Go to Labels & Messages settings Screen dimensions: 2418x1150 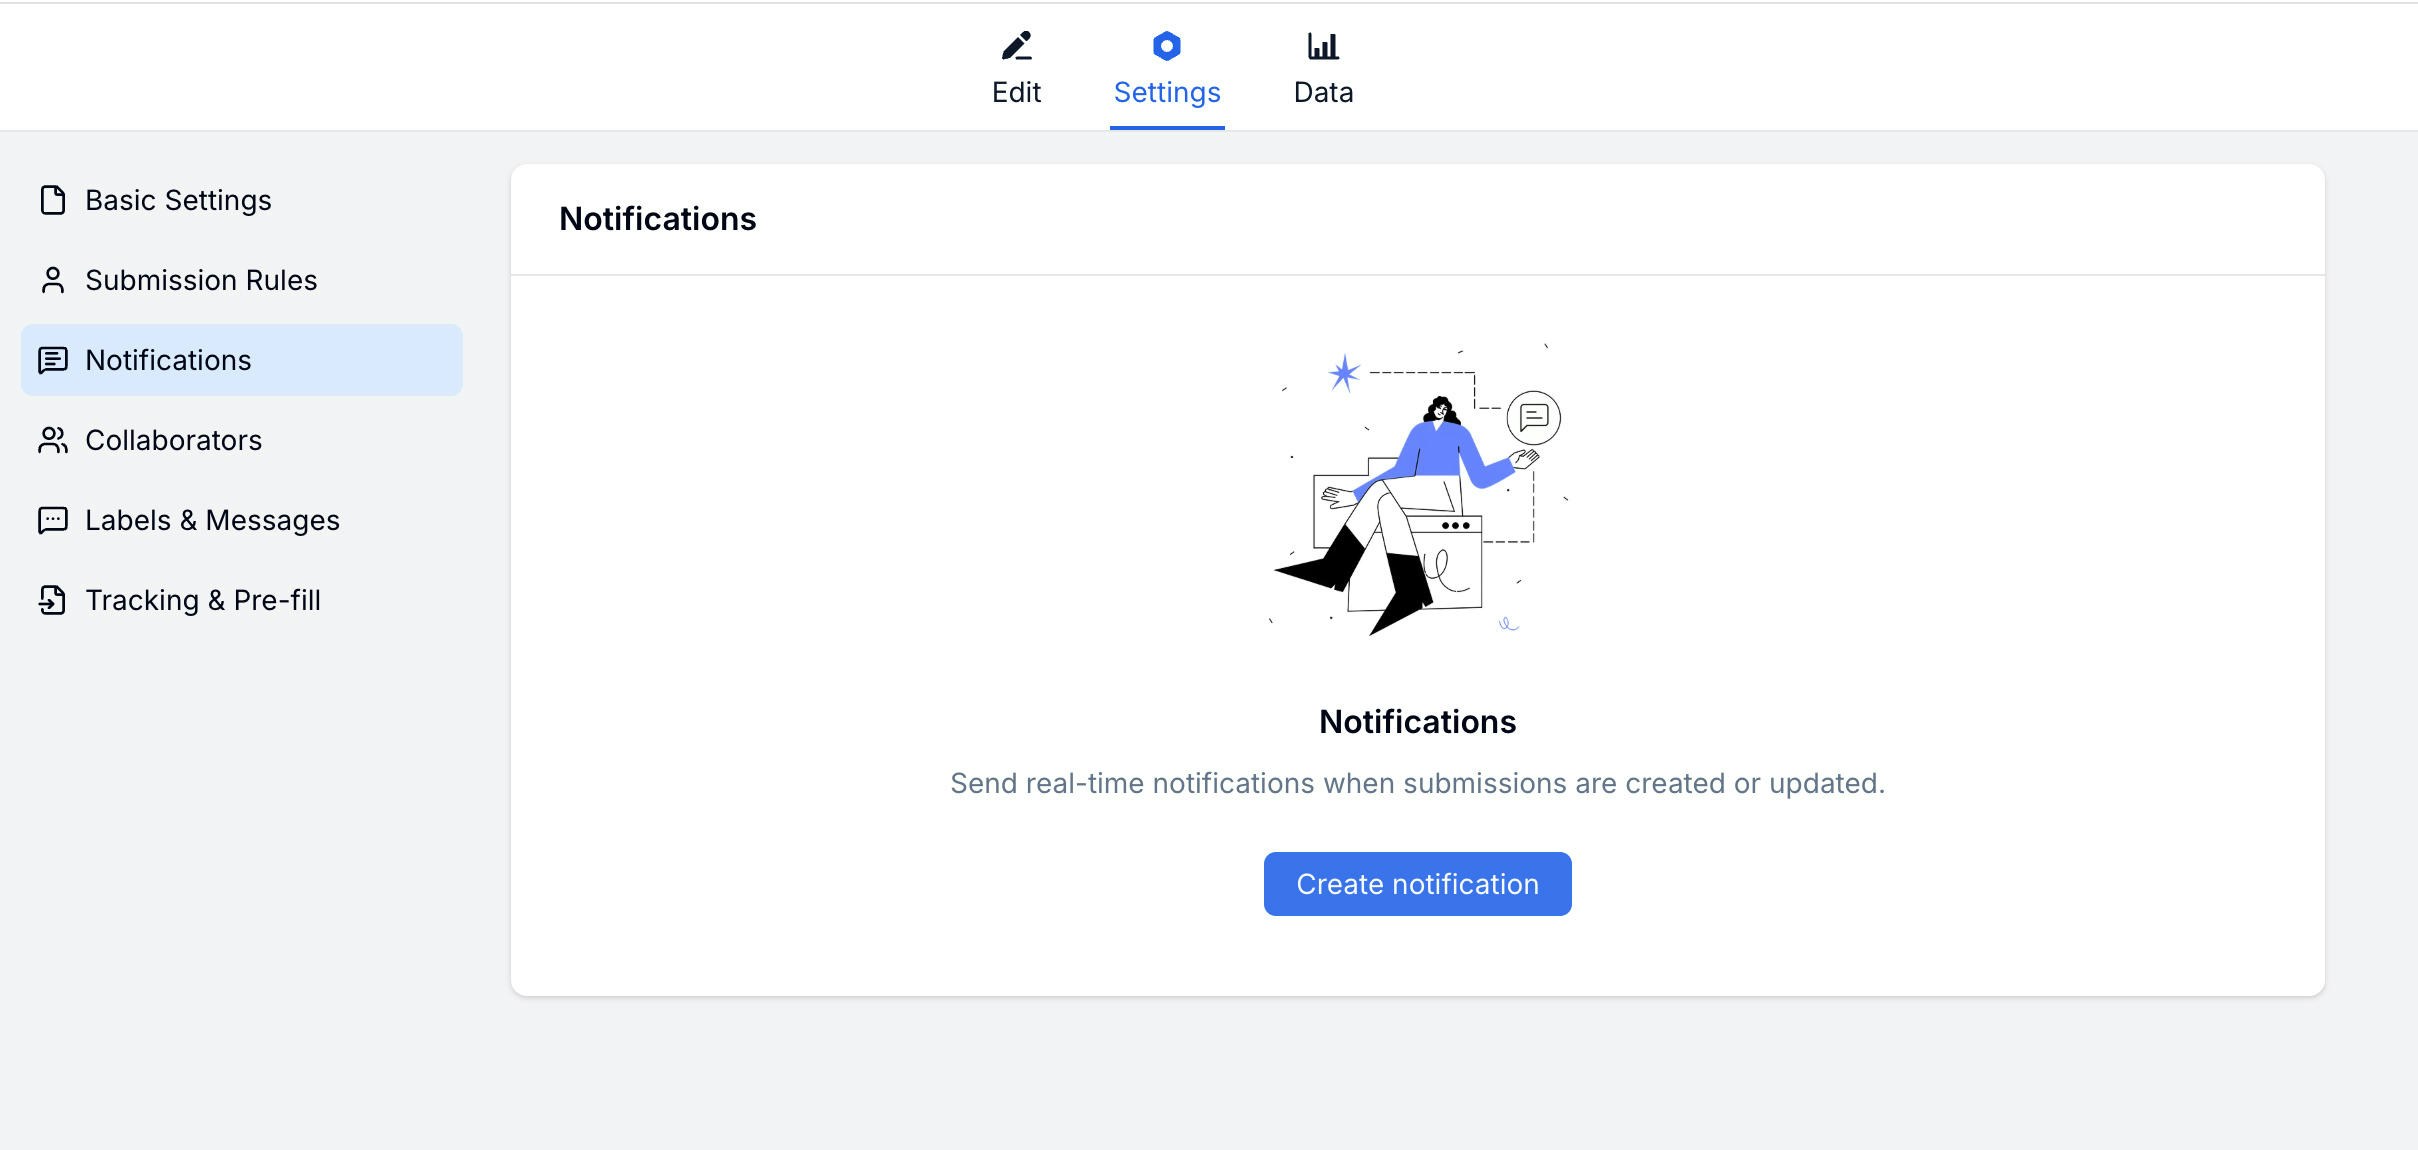click(211, 520)
